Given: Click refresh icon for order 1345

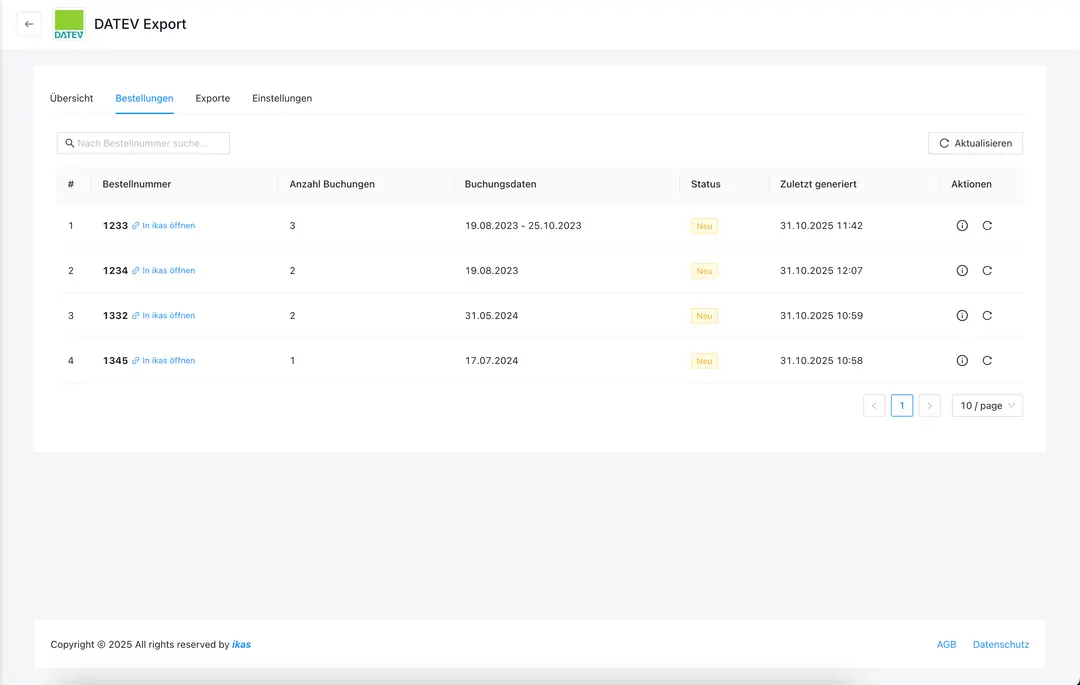Looking at the screenshot, I should coord(987,361).
